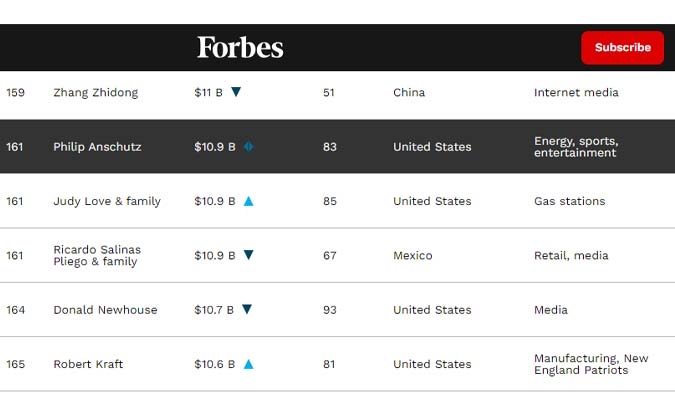Click the up arrow beside Judy Love's $10.9 B
Screen dimensions: 675x420
point(248,201)
